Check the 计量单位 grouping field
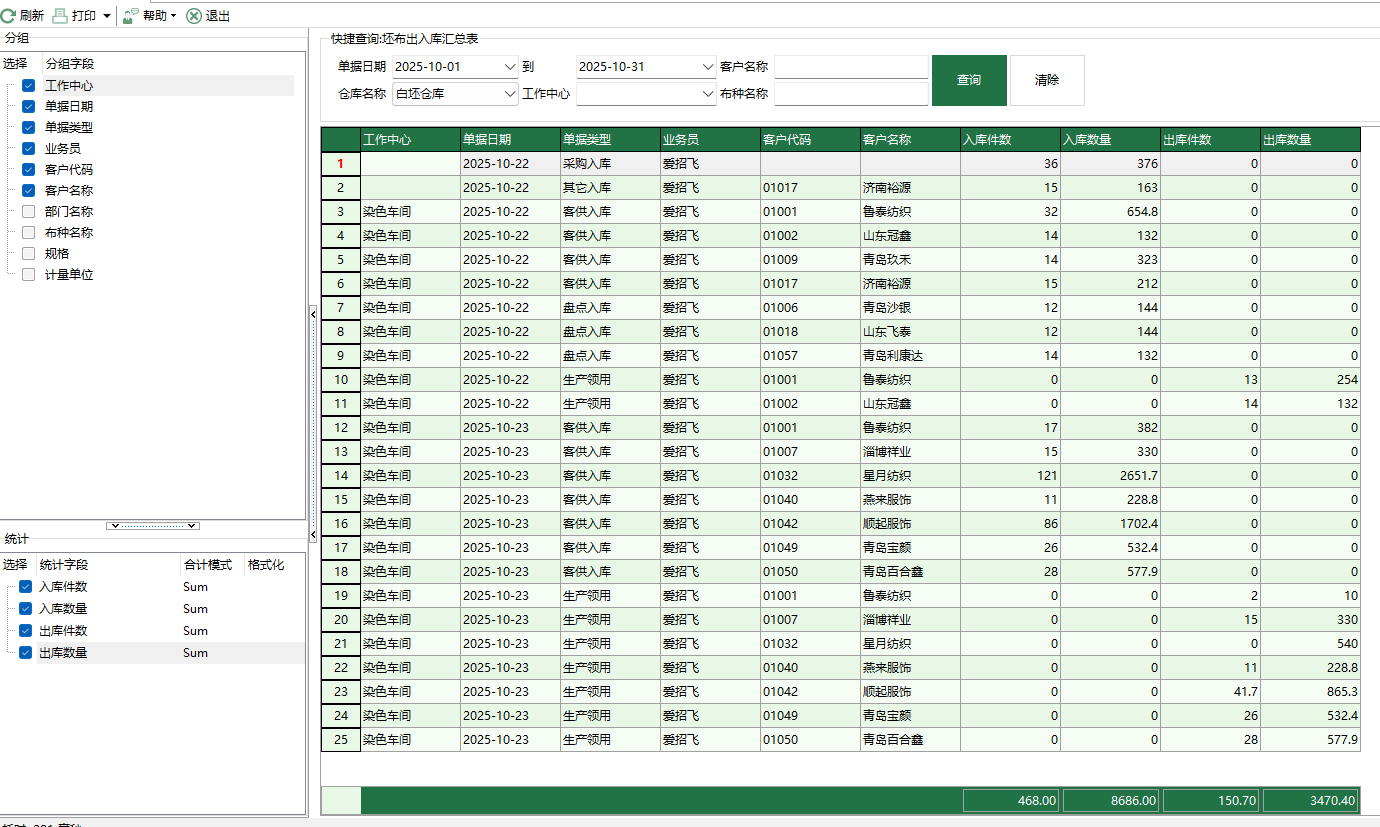Image resolution: width=1380 pixels, height=827 pixels. click(26, 274)
